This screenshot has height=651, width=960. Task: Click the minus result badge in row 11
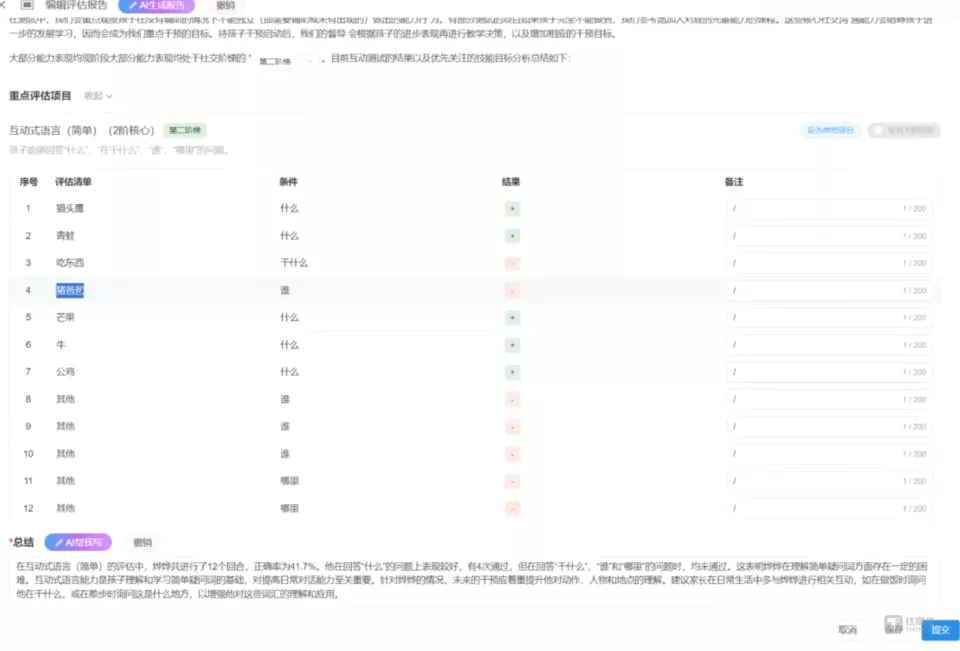click(512, 481)
